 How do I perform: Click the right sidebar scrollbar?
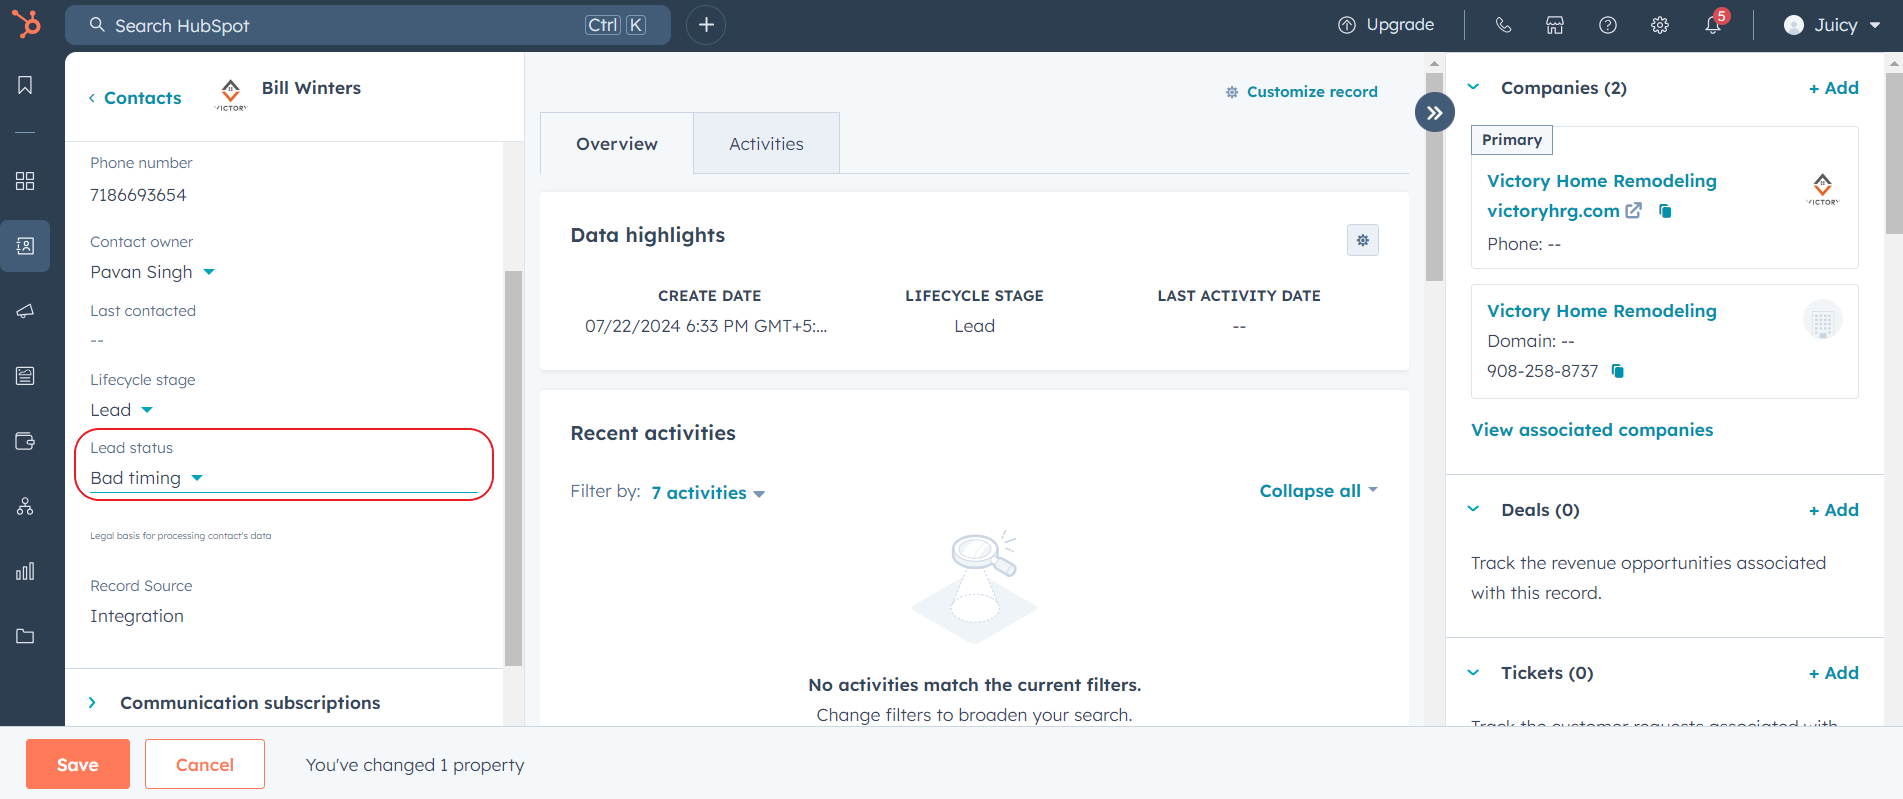(1894, 151)
